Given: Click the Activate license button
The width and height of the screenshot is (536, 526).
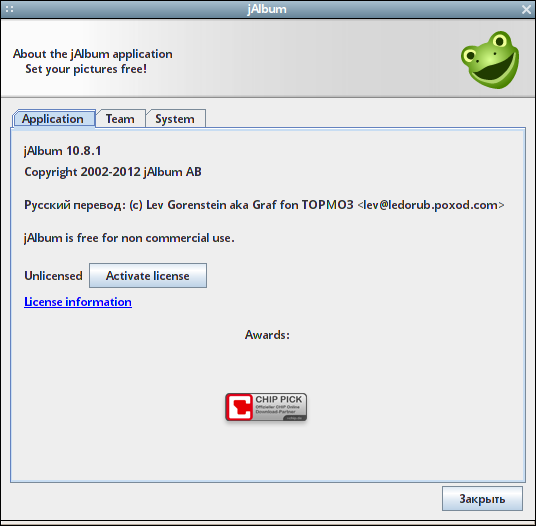Looking at the screenshot, I should 148,275.
